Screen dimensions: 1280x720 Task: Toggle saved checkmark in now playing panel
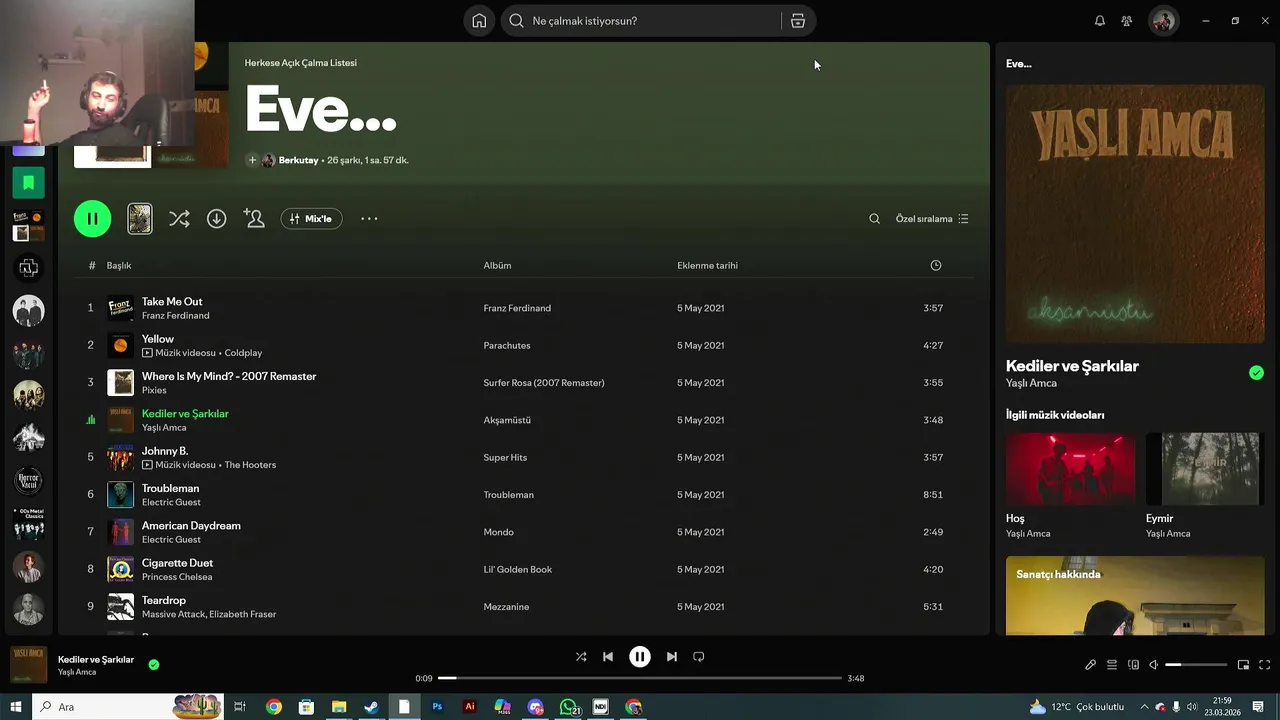click(x=1256, y=373)
